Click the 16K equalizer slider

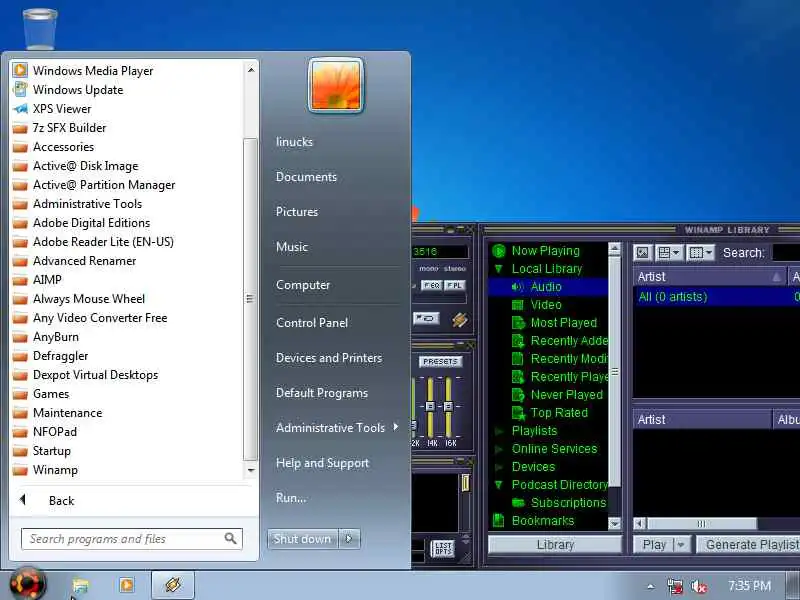tap(448, 407)
